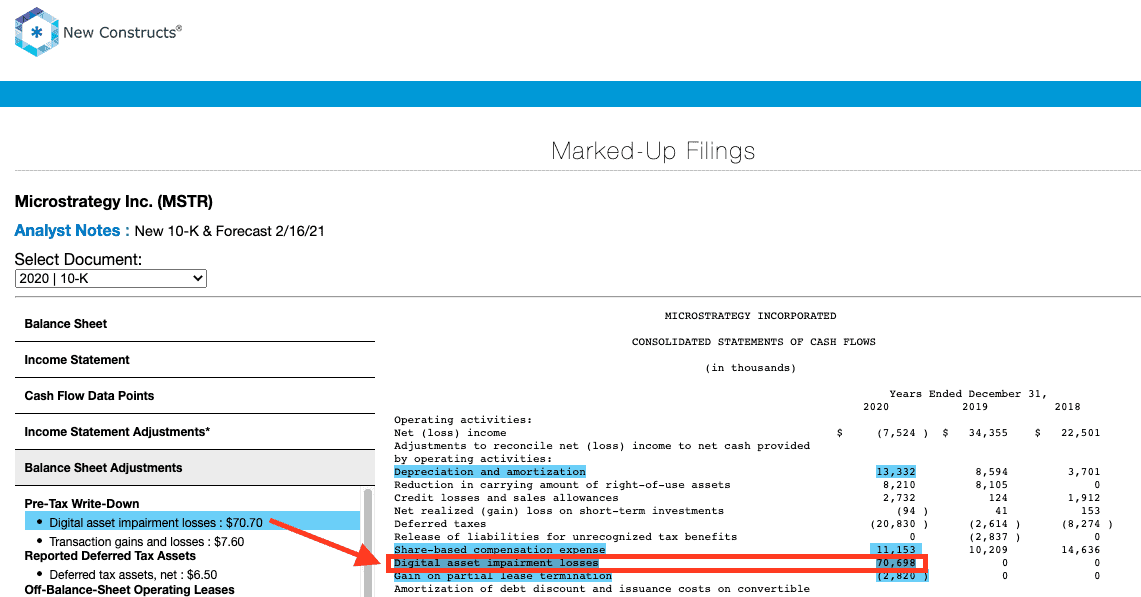Click the 2,732 credit losses value
The height and width of the screenshot is (597, 1141).
click(899, 498)
